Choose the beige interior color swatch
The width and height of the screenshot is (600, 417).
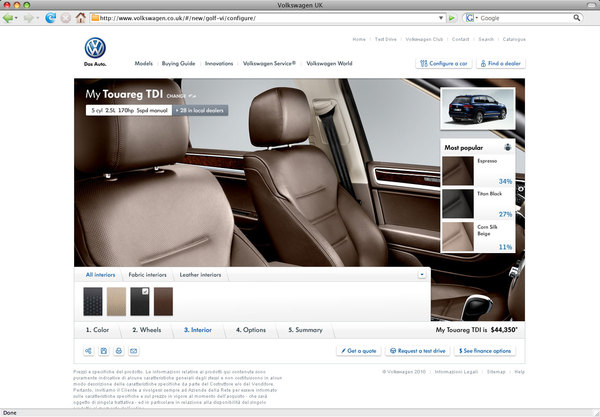point(117,301)
